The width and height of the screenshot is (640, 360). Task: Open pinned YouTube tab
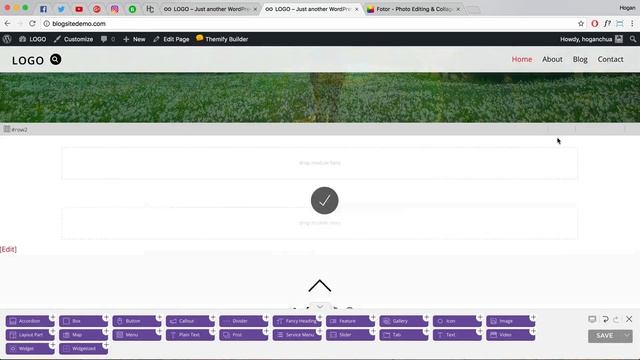79,9
